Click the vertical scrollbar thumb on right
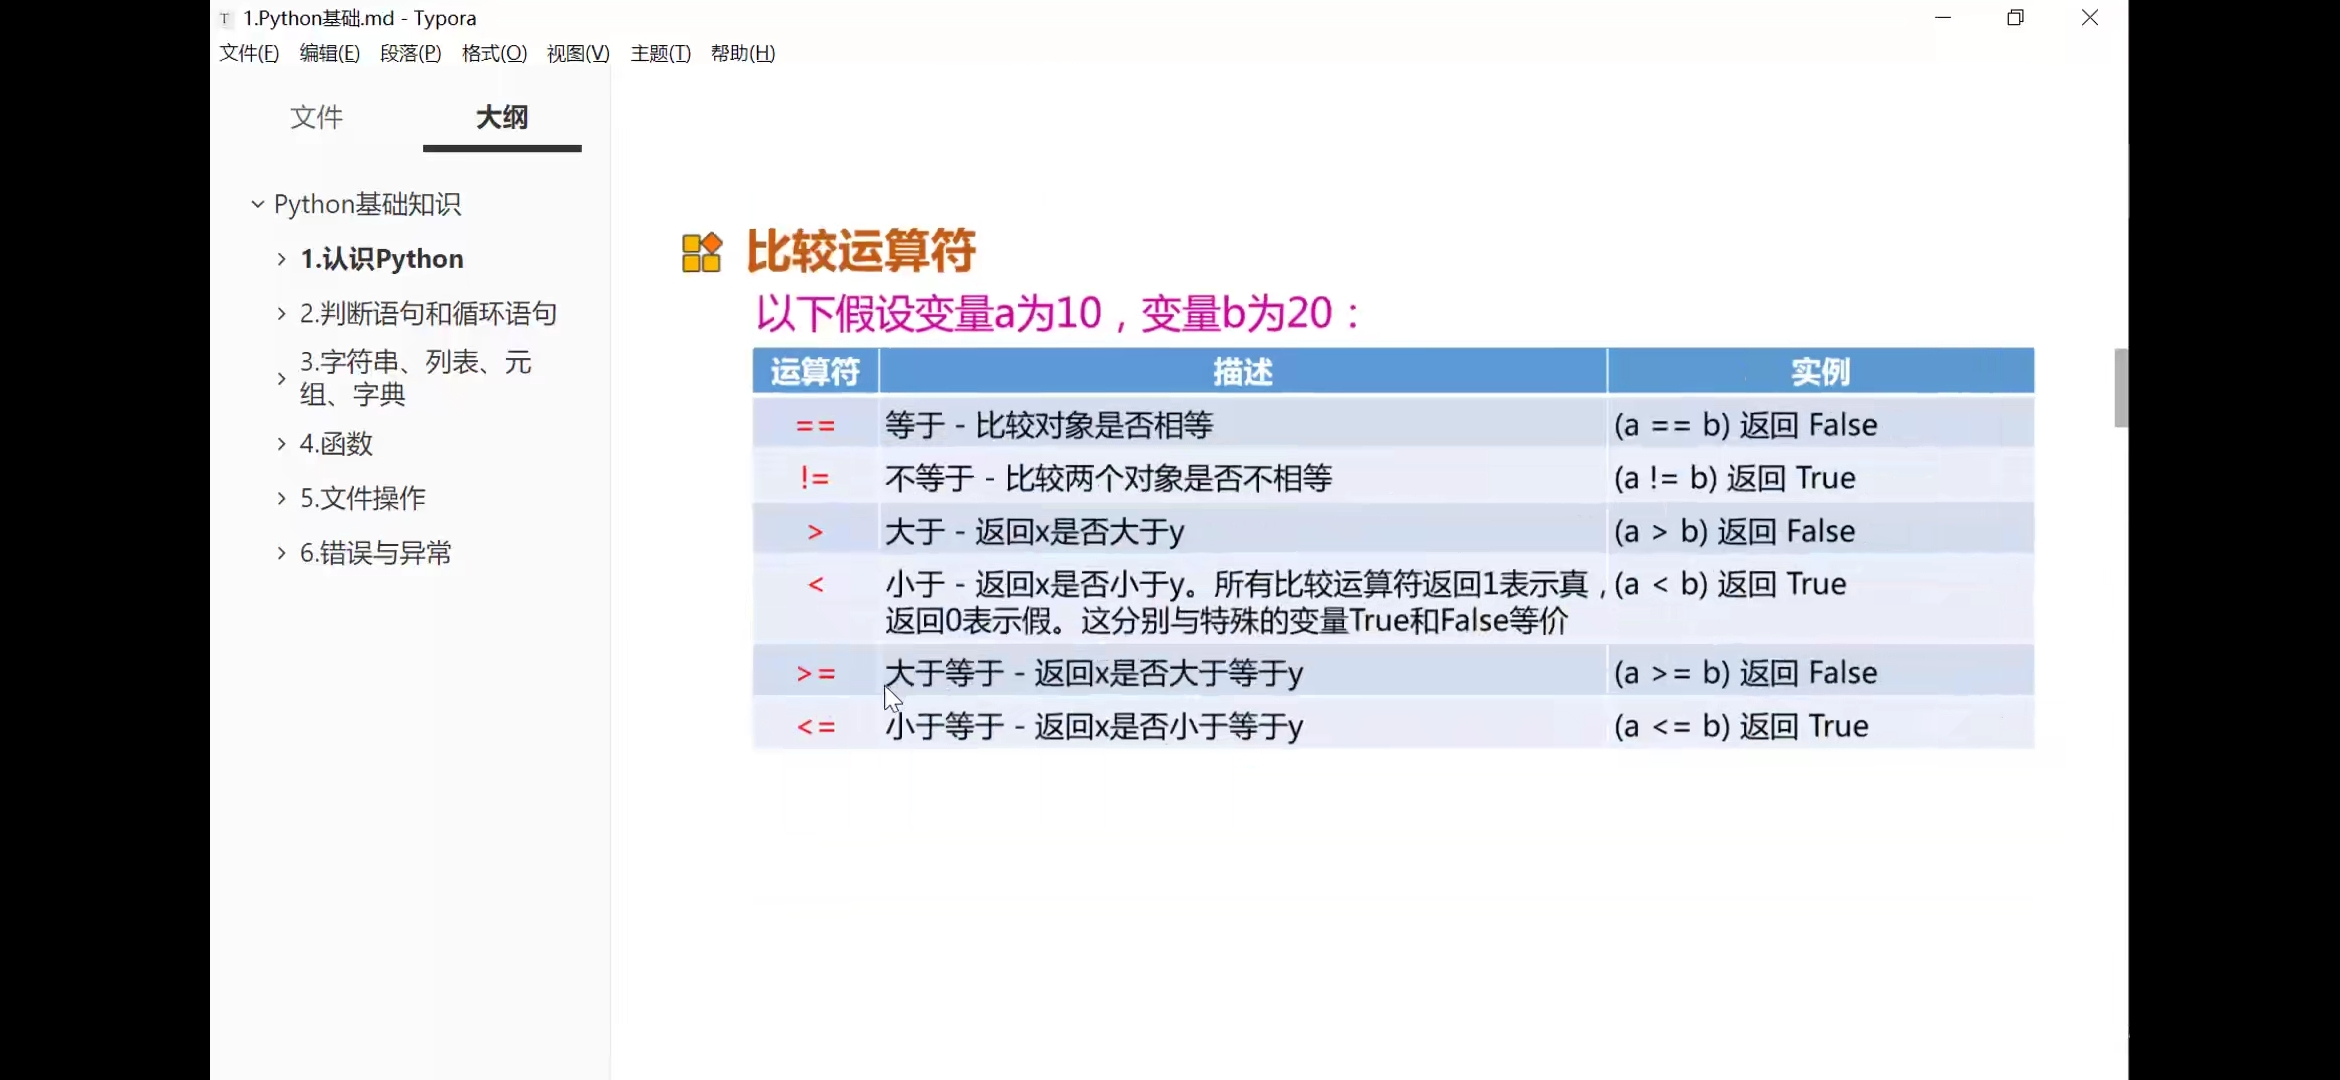Screen dimensions: 2340x1080 tap(2120, 388)
